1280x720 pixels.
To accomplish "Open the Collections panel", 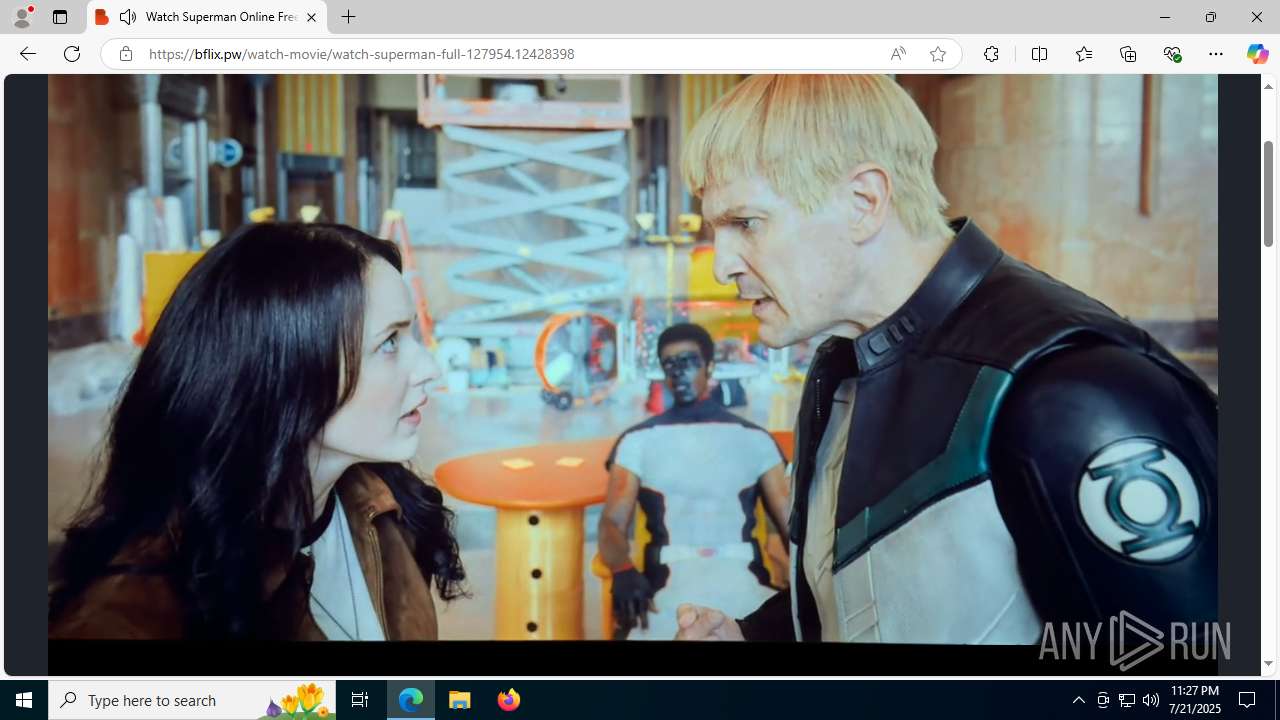I will pos(1128,54).
